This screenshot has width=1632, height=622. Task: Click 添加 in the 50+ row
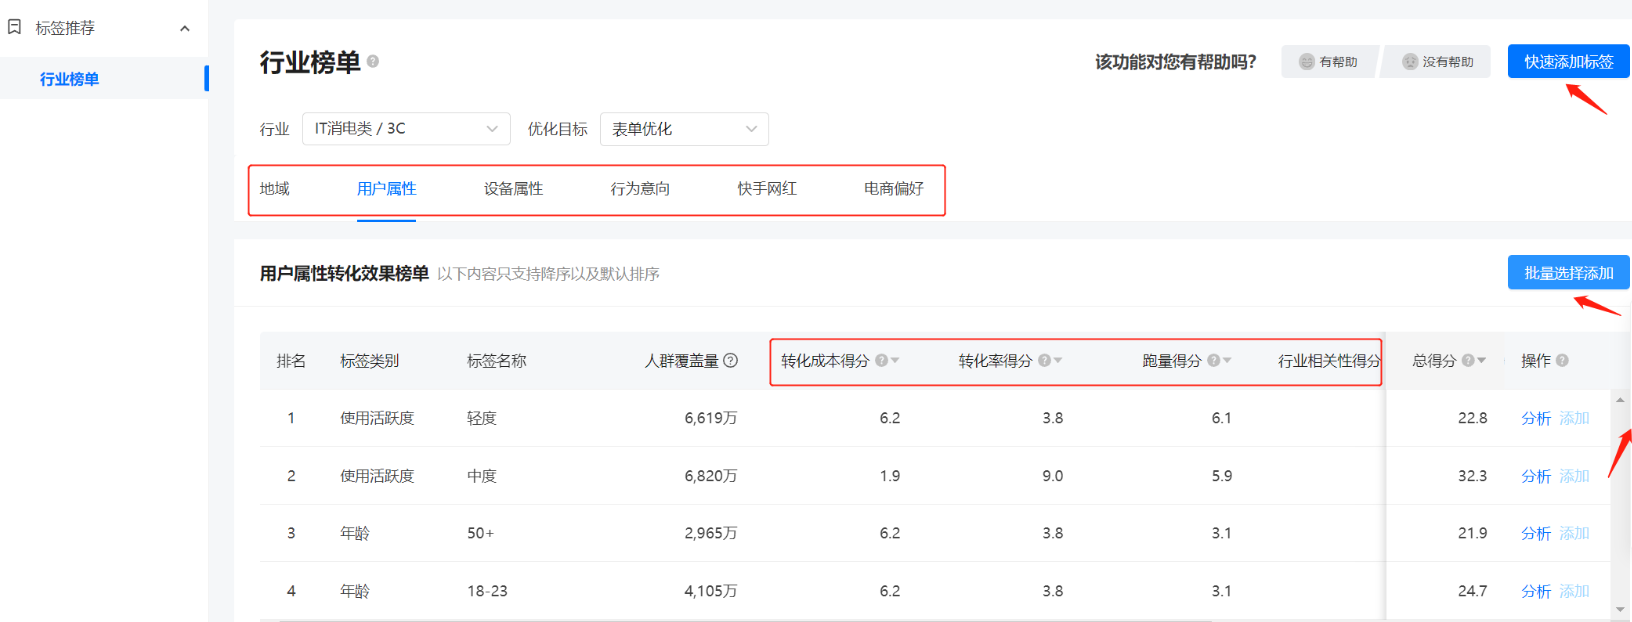tap(1575, 533)
